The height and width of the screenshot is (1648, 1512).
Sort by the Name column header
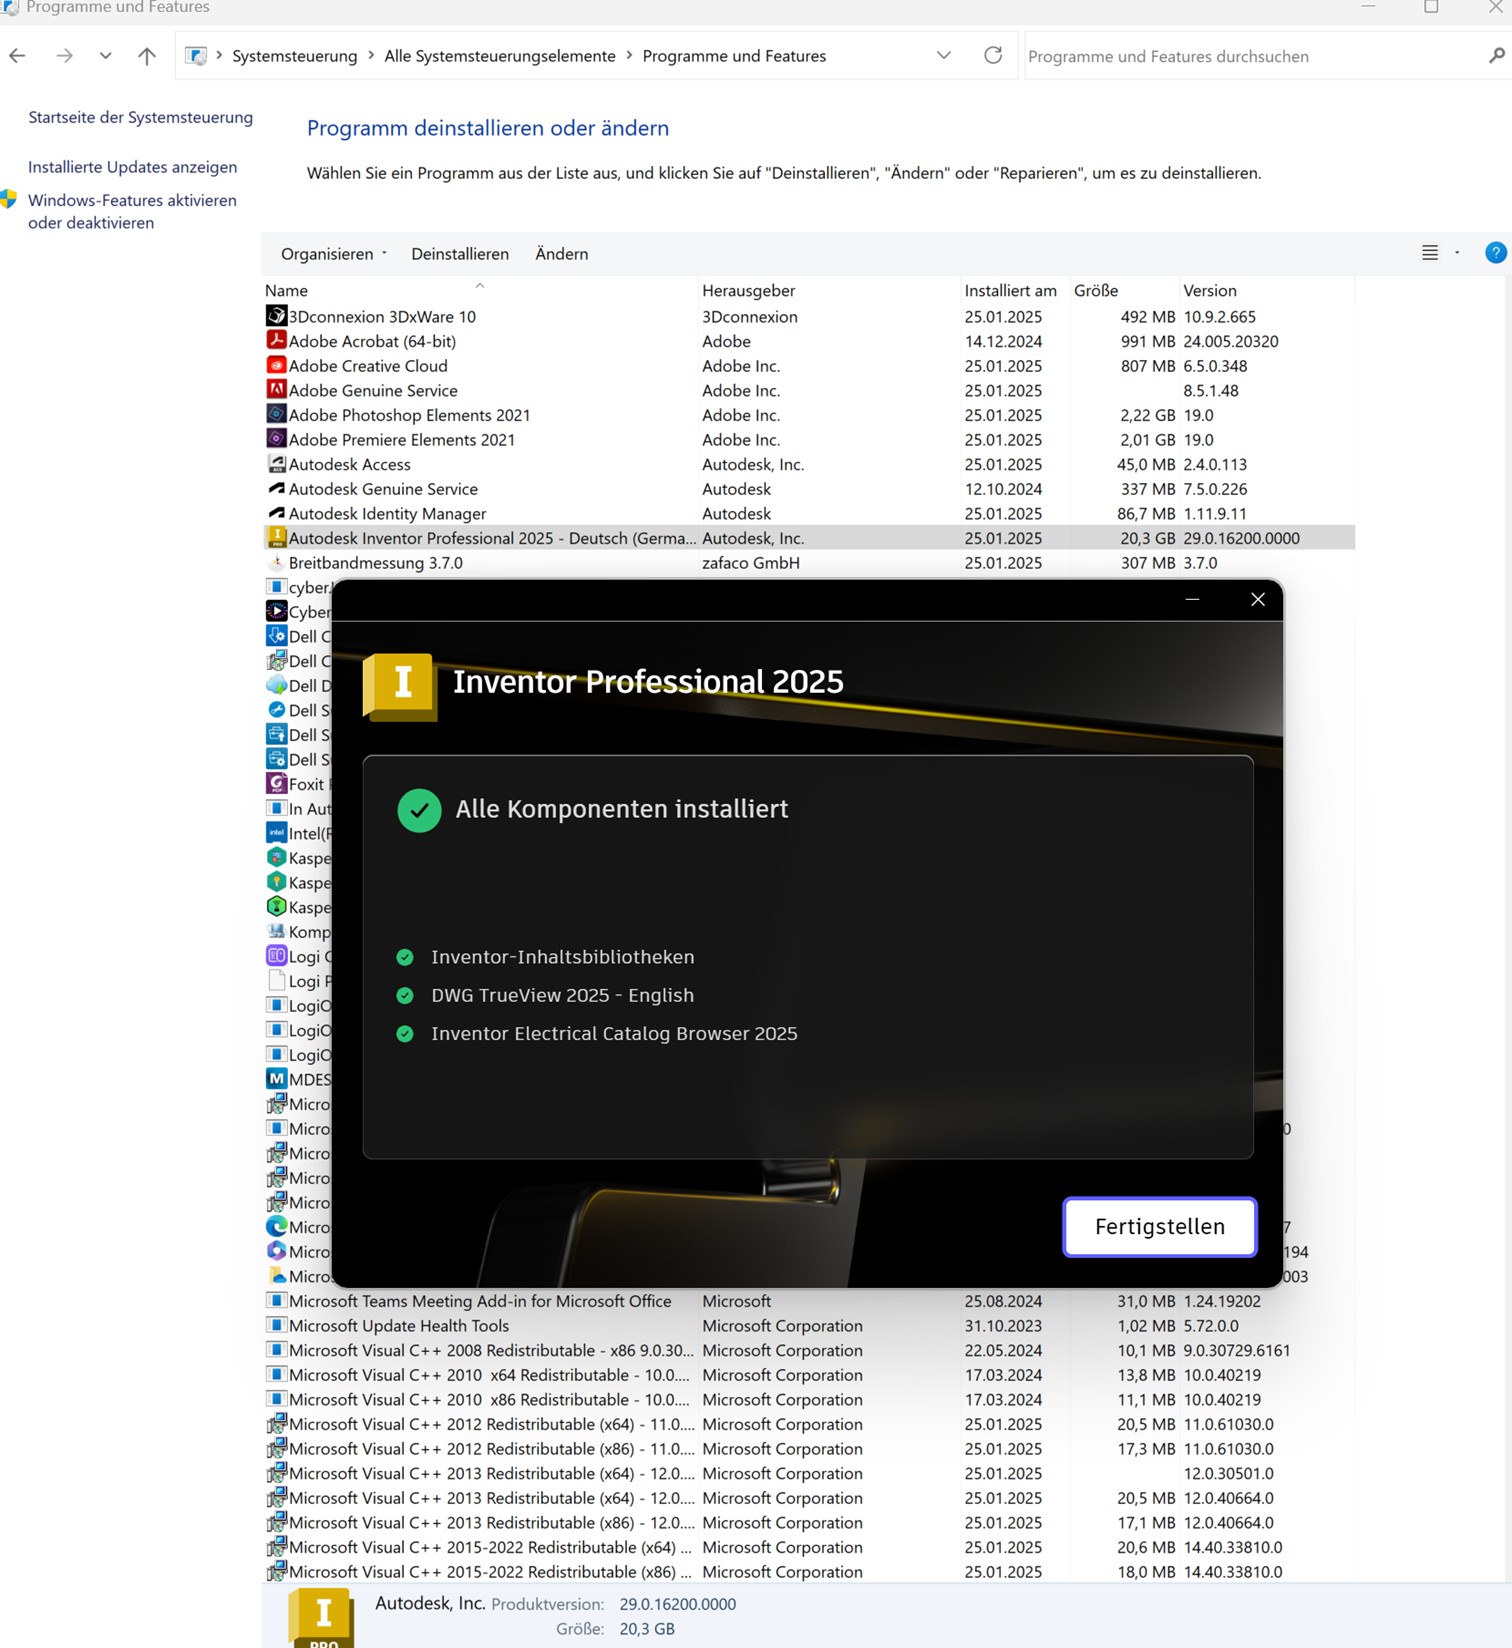pyautogui.click(x=480, y=290)
